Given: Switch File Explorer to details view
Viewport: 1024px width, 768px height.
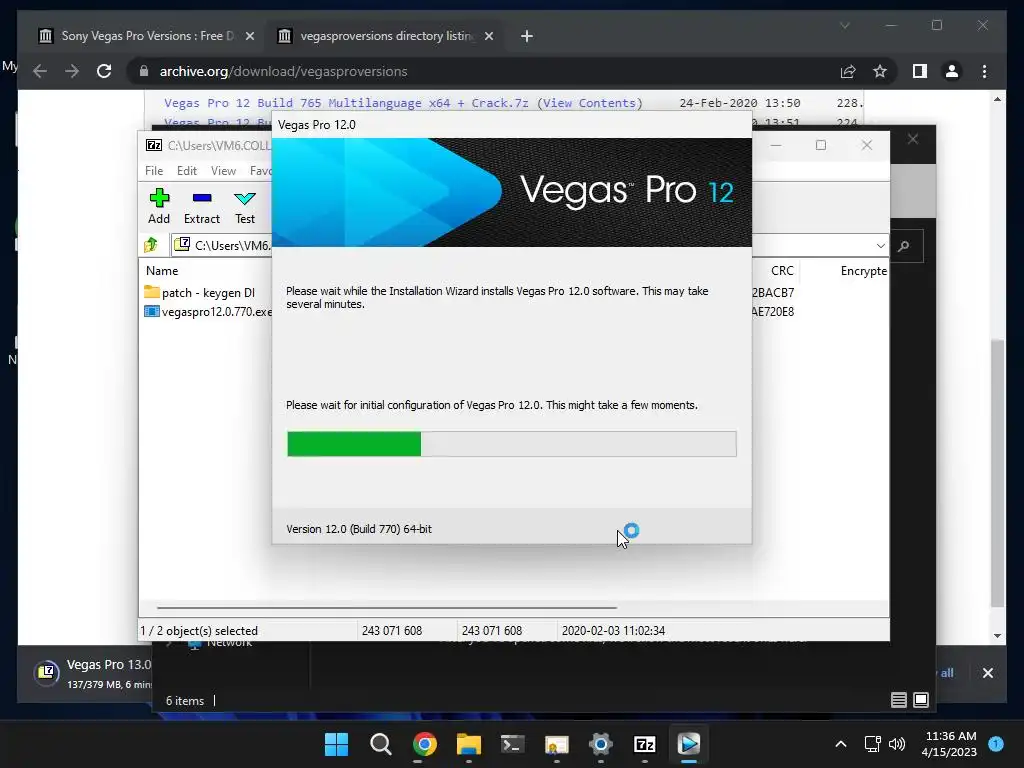Looking at the screenshot, I should pos(899,700).
